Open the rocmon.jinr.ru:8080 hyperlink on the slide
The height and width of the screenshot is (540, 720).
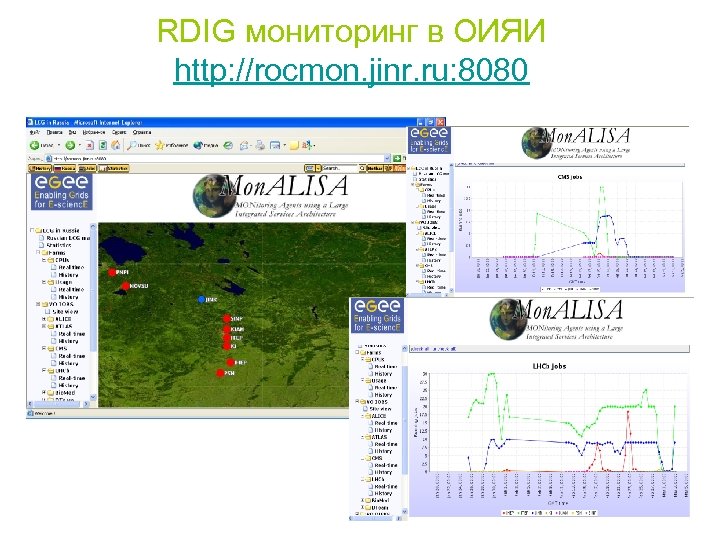tap(351, 70)
